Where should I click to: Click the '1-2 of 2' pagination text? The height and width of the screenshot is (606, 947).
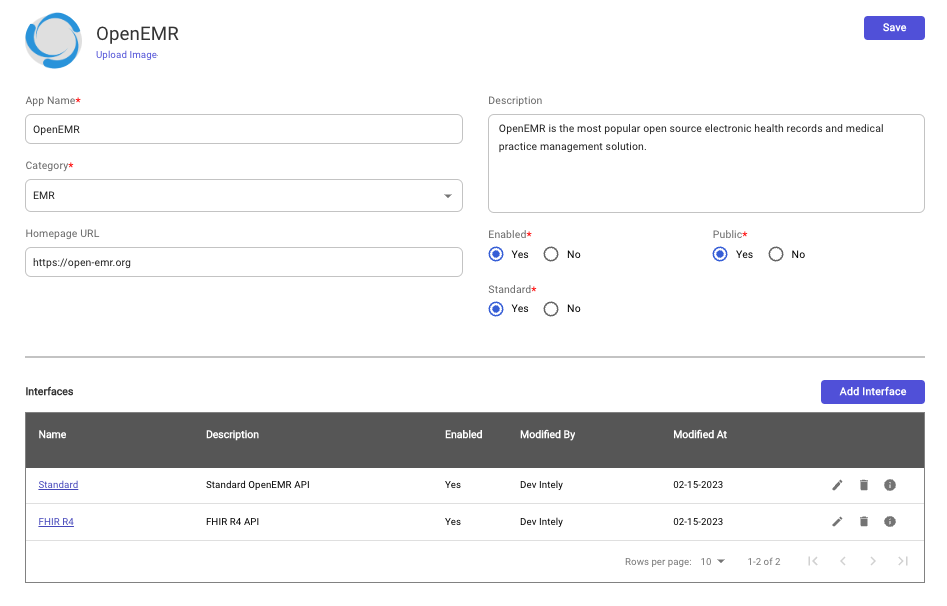click(x=764, y=562)
